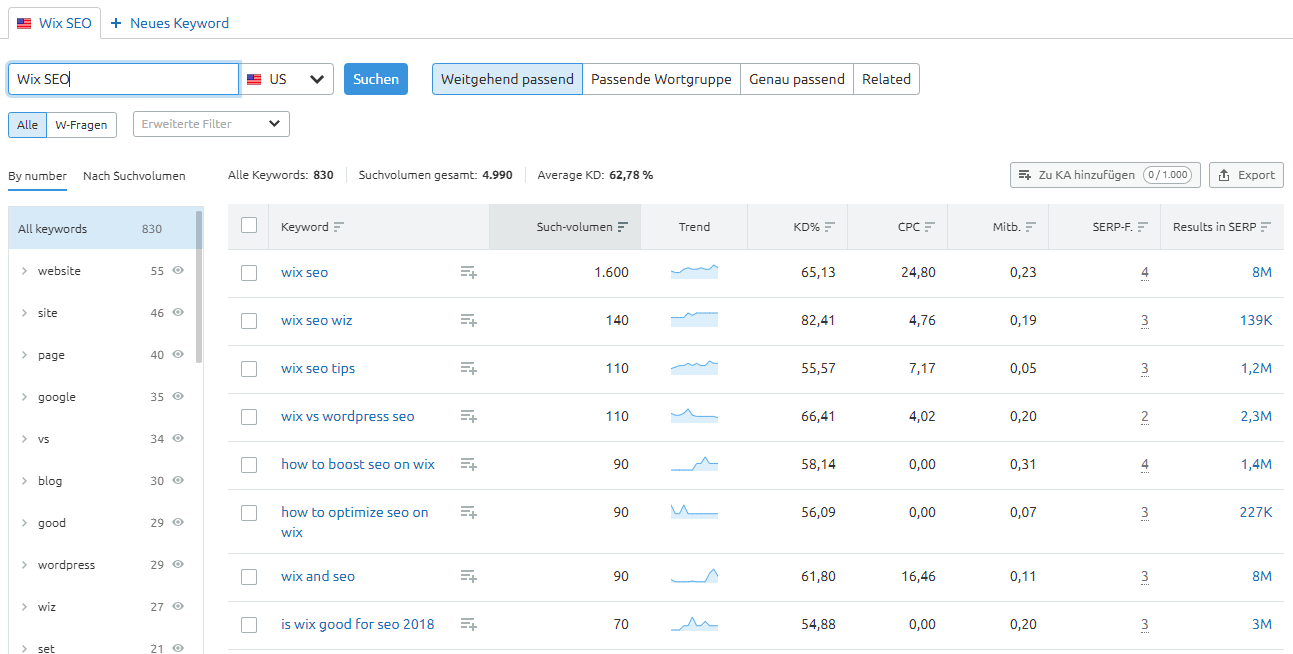Click the add-to-list icon next to "wix and seo"
The image size is (1293, 654).
468,577
